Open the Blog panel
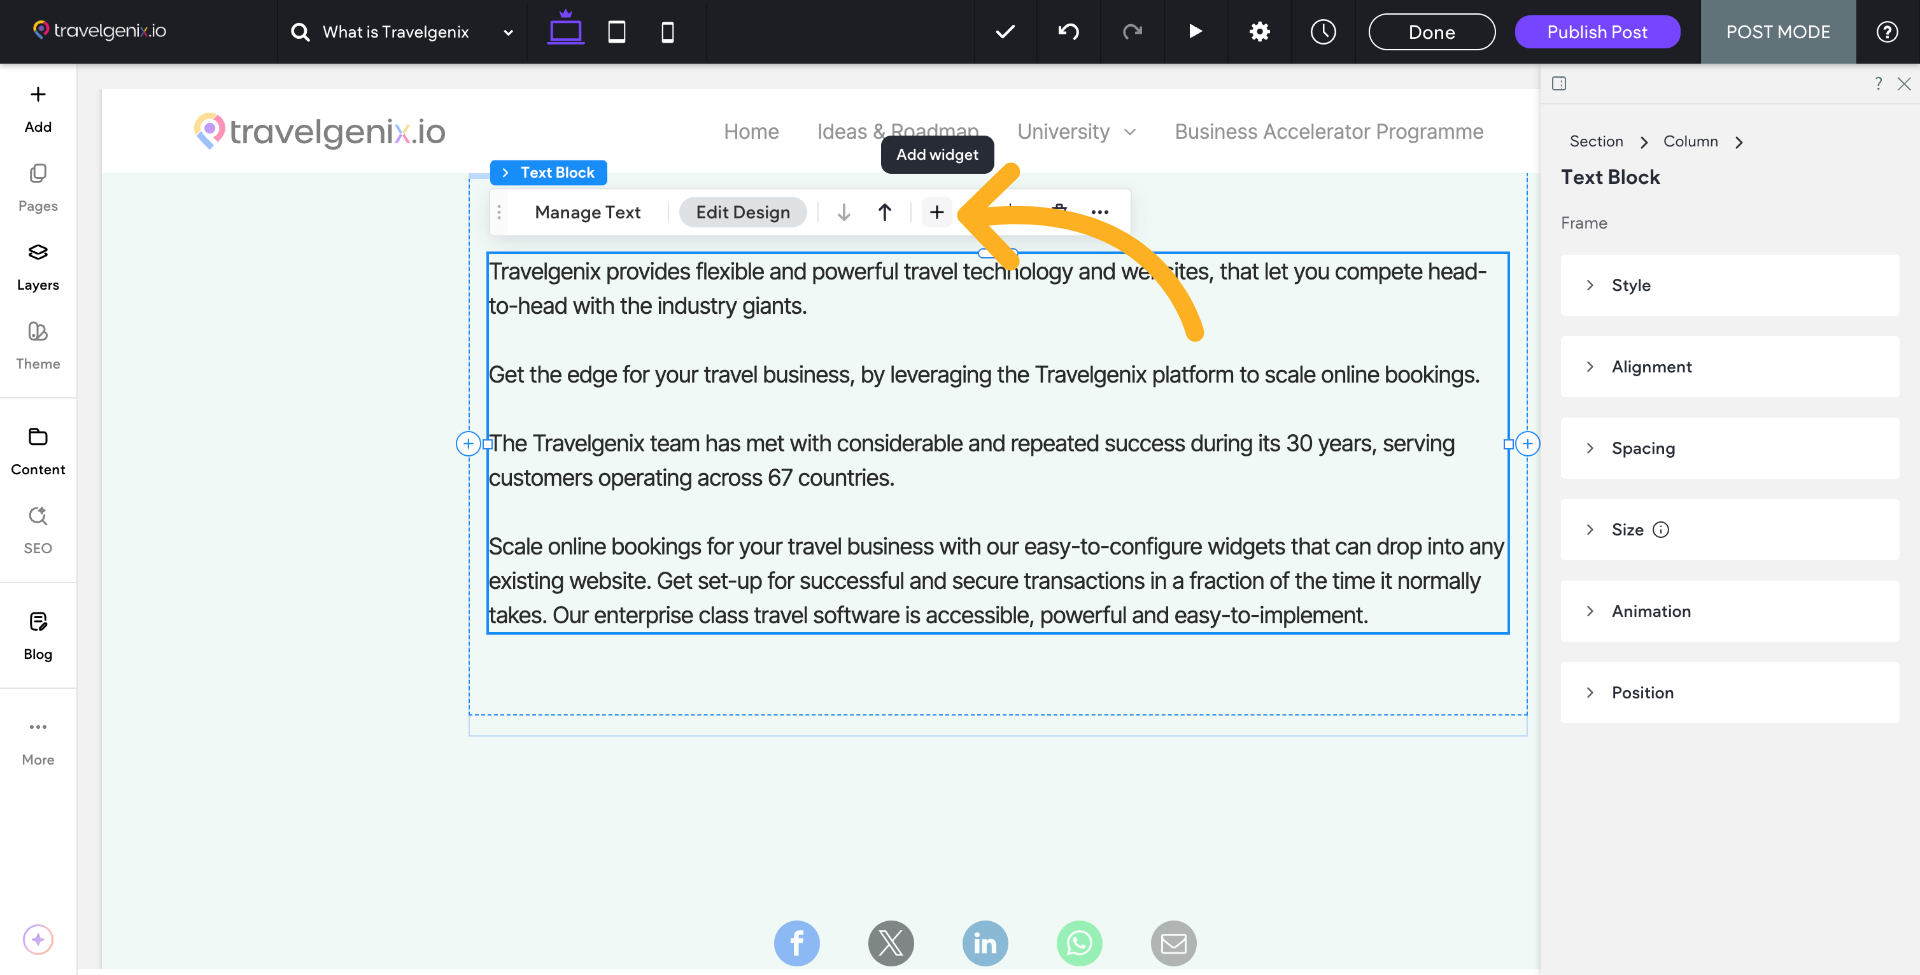The image size is (1920, 975). pos(38,635)
